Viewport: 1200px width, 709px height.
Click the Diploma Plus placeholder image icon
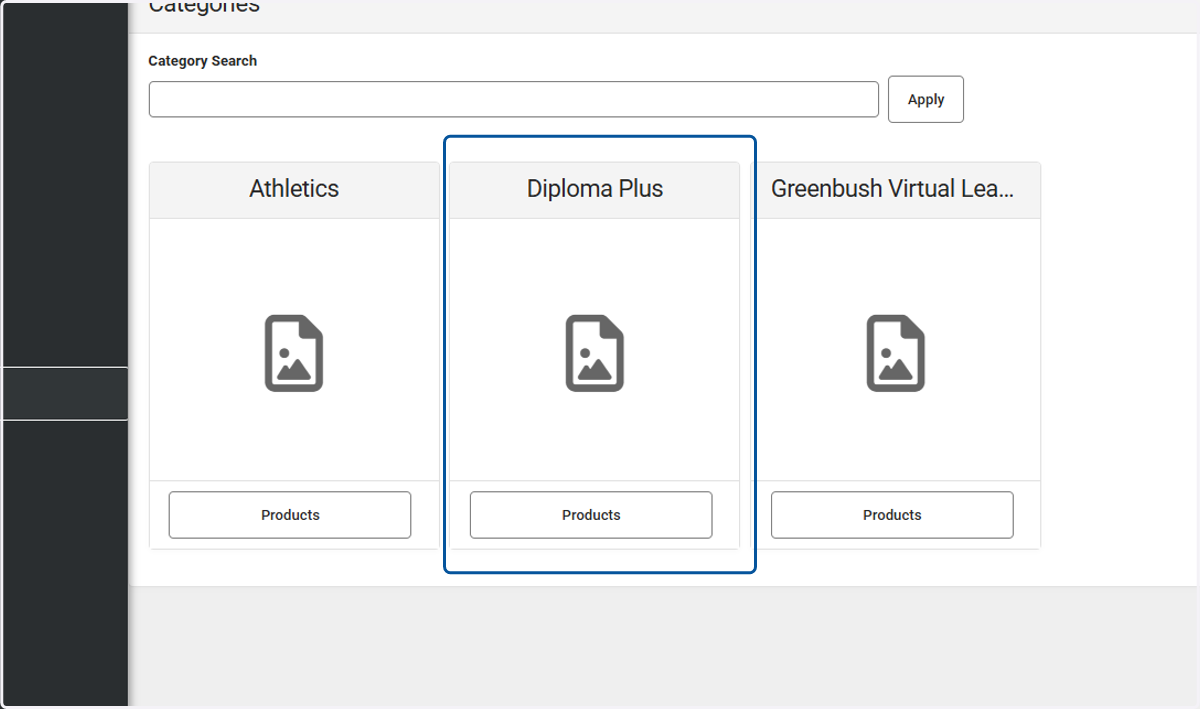[595, 353]
